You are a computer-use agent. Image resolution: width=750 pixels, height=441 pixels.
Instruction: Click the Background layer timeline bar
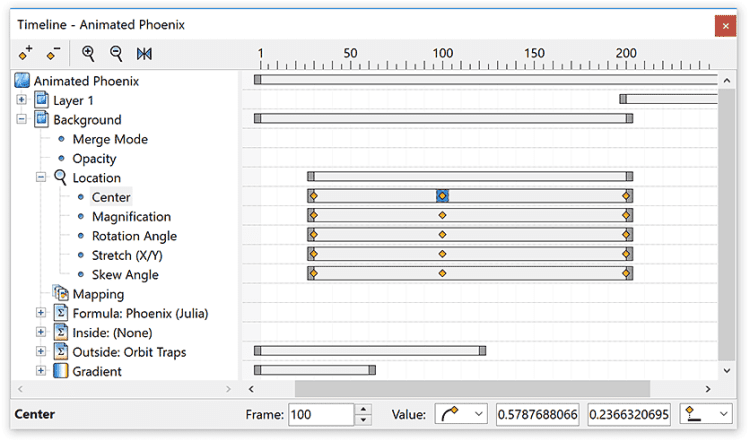443,118
